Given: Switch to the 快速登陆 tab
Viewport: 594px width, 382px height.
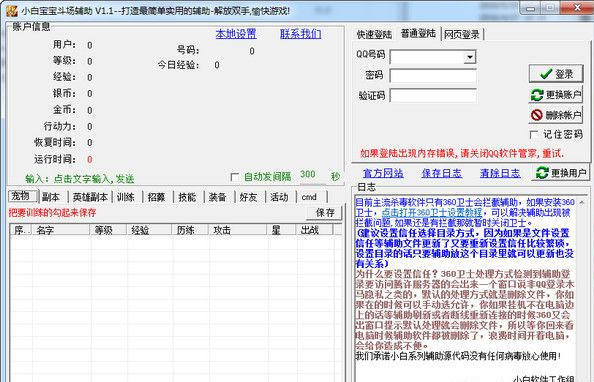Looking at the screenshot, I should pos(374,34).
